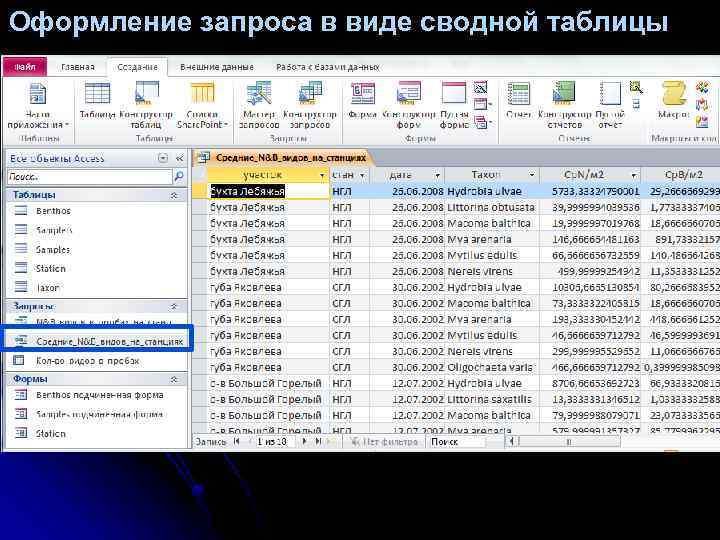
Task: Click the Mya arenaria cell for бухта Лебяжья
Action: (492, 239)
